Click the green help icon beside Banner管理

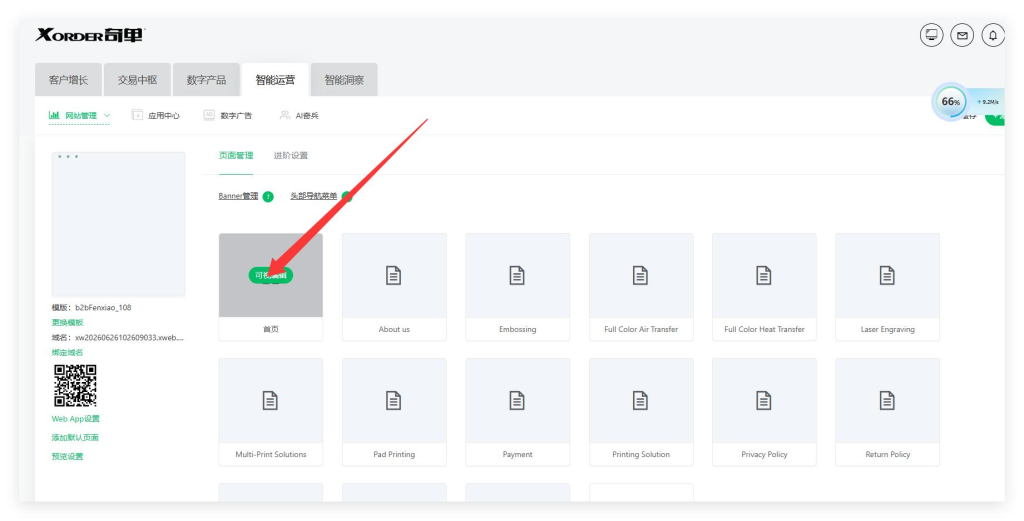(268, 197)
